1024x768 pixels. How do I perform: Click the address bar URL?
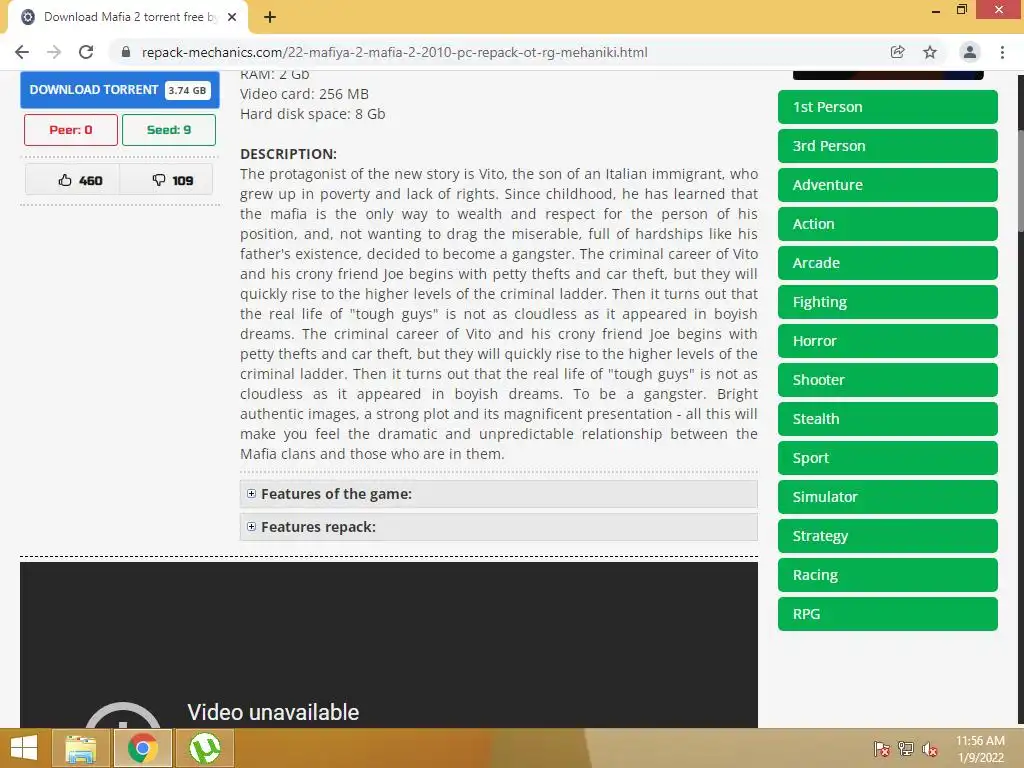tap(394, 52)
